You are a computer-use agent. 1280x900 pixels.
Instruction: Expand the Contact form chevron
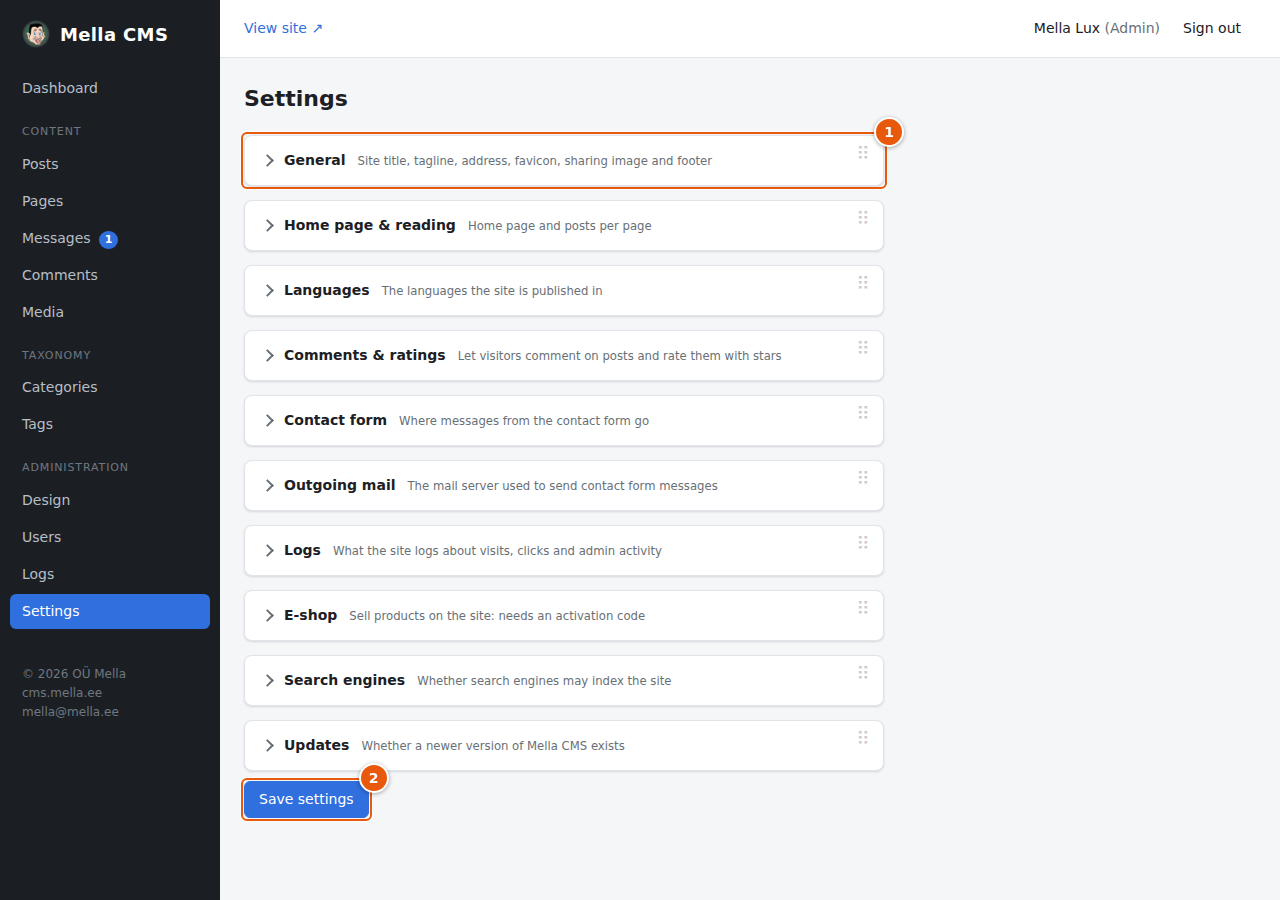click(269, 421)
